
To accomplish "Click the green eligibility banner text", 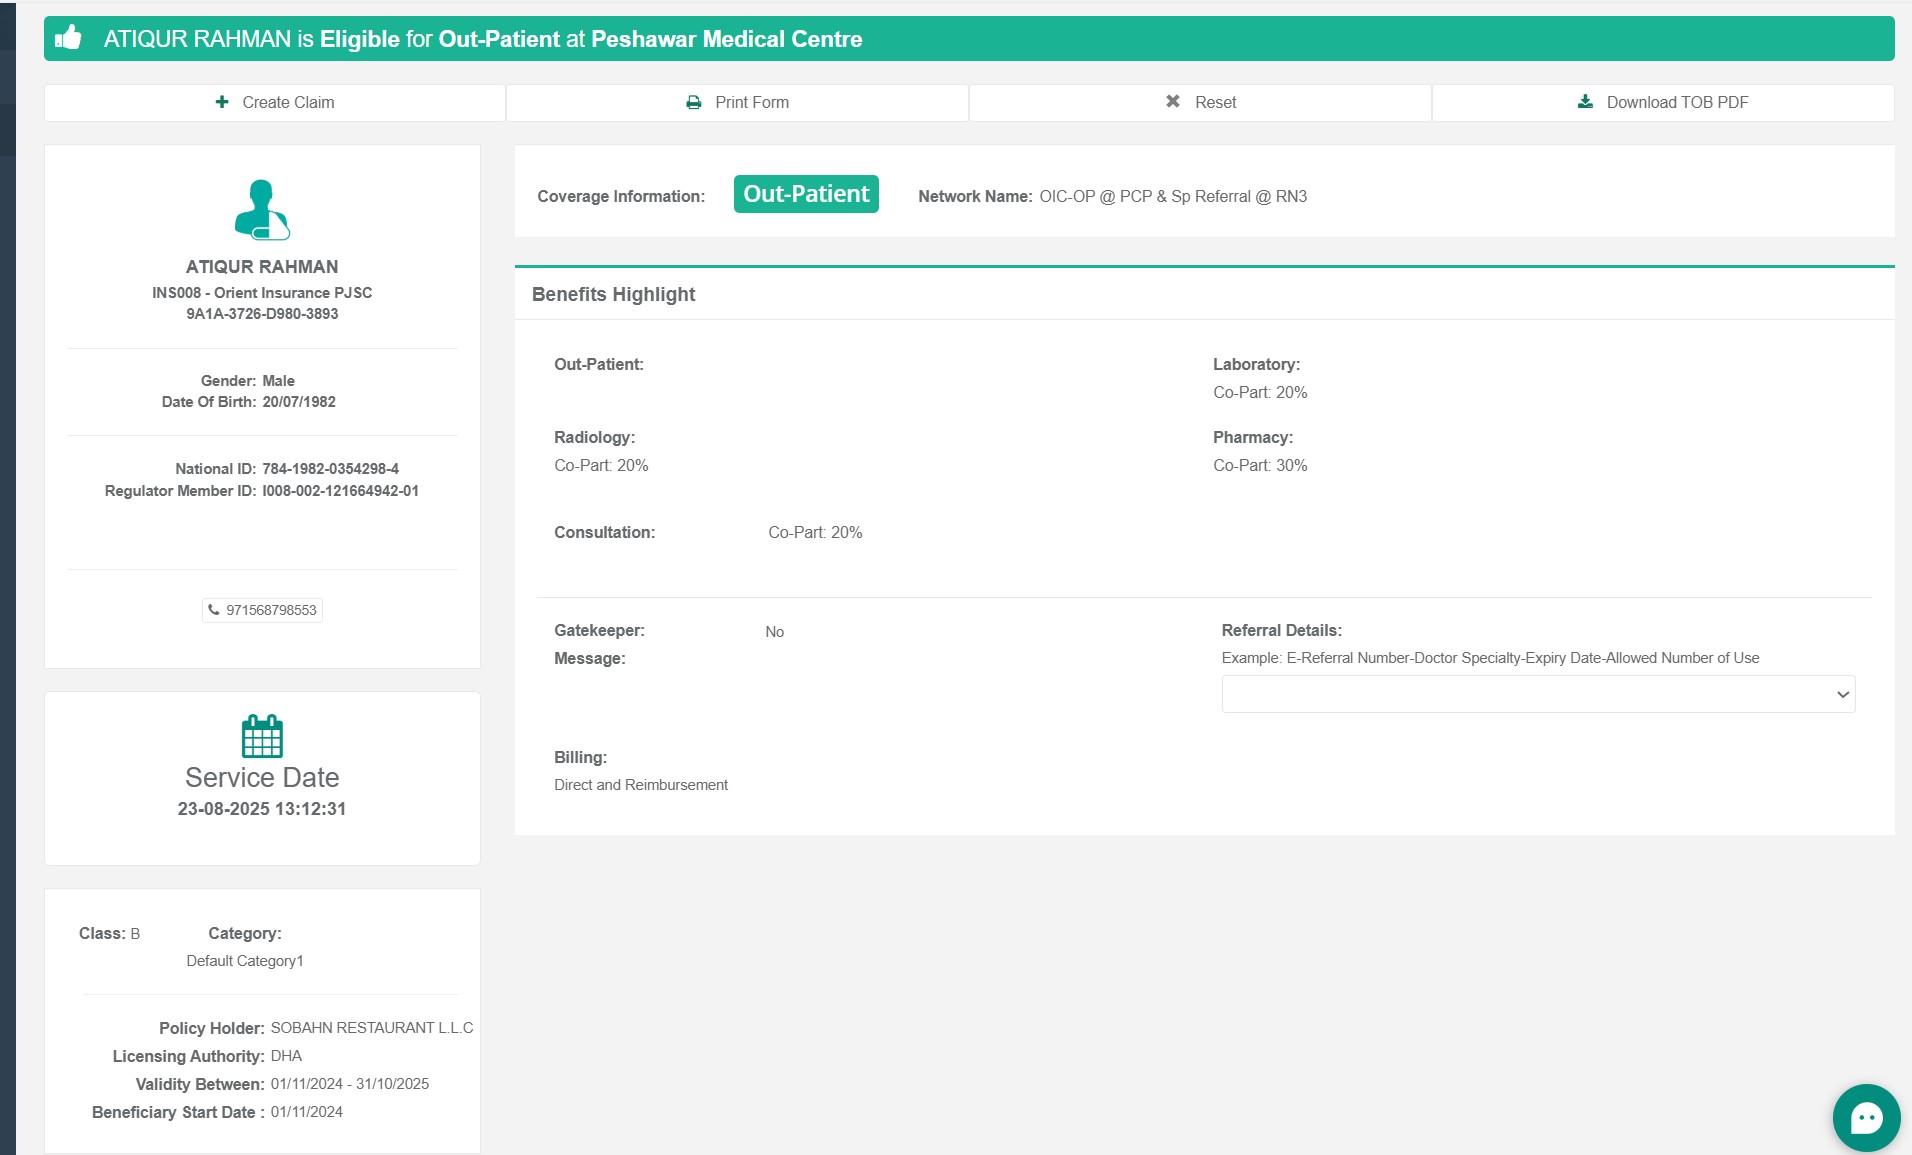I will coord(483,39).
